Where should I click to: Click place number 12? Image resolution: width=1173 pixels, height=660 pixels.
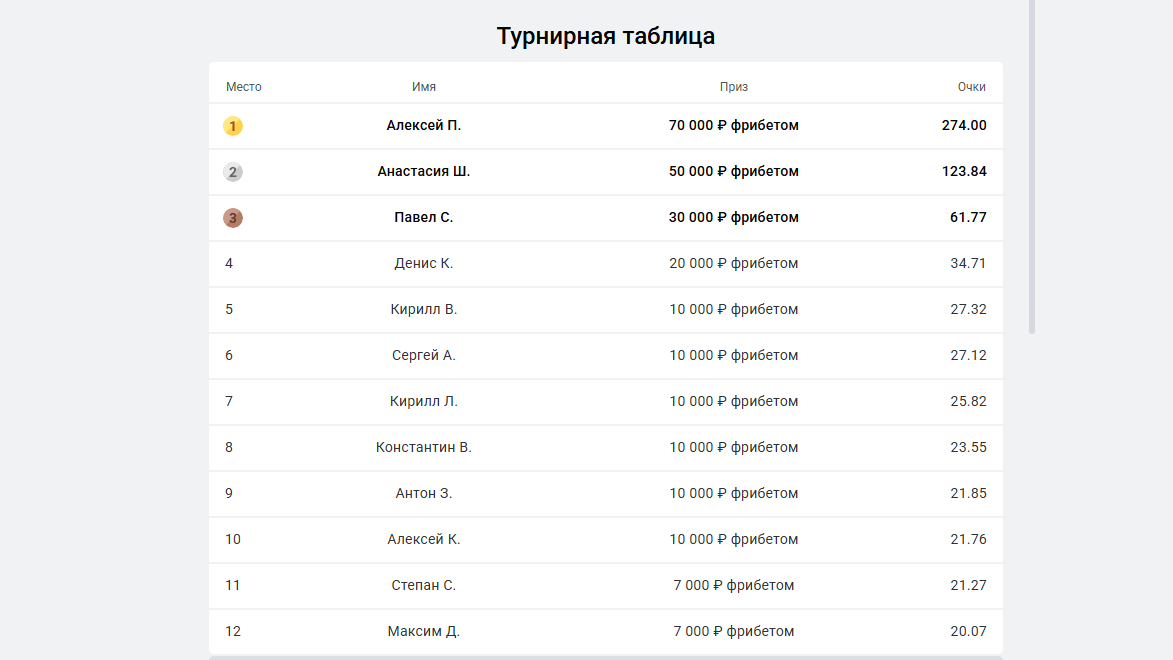[x=233, y=632]
